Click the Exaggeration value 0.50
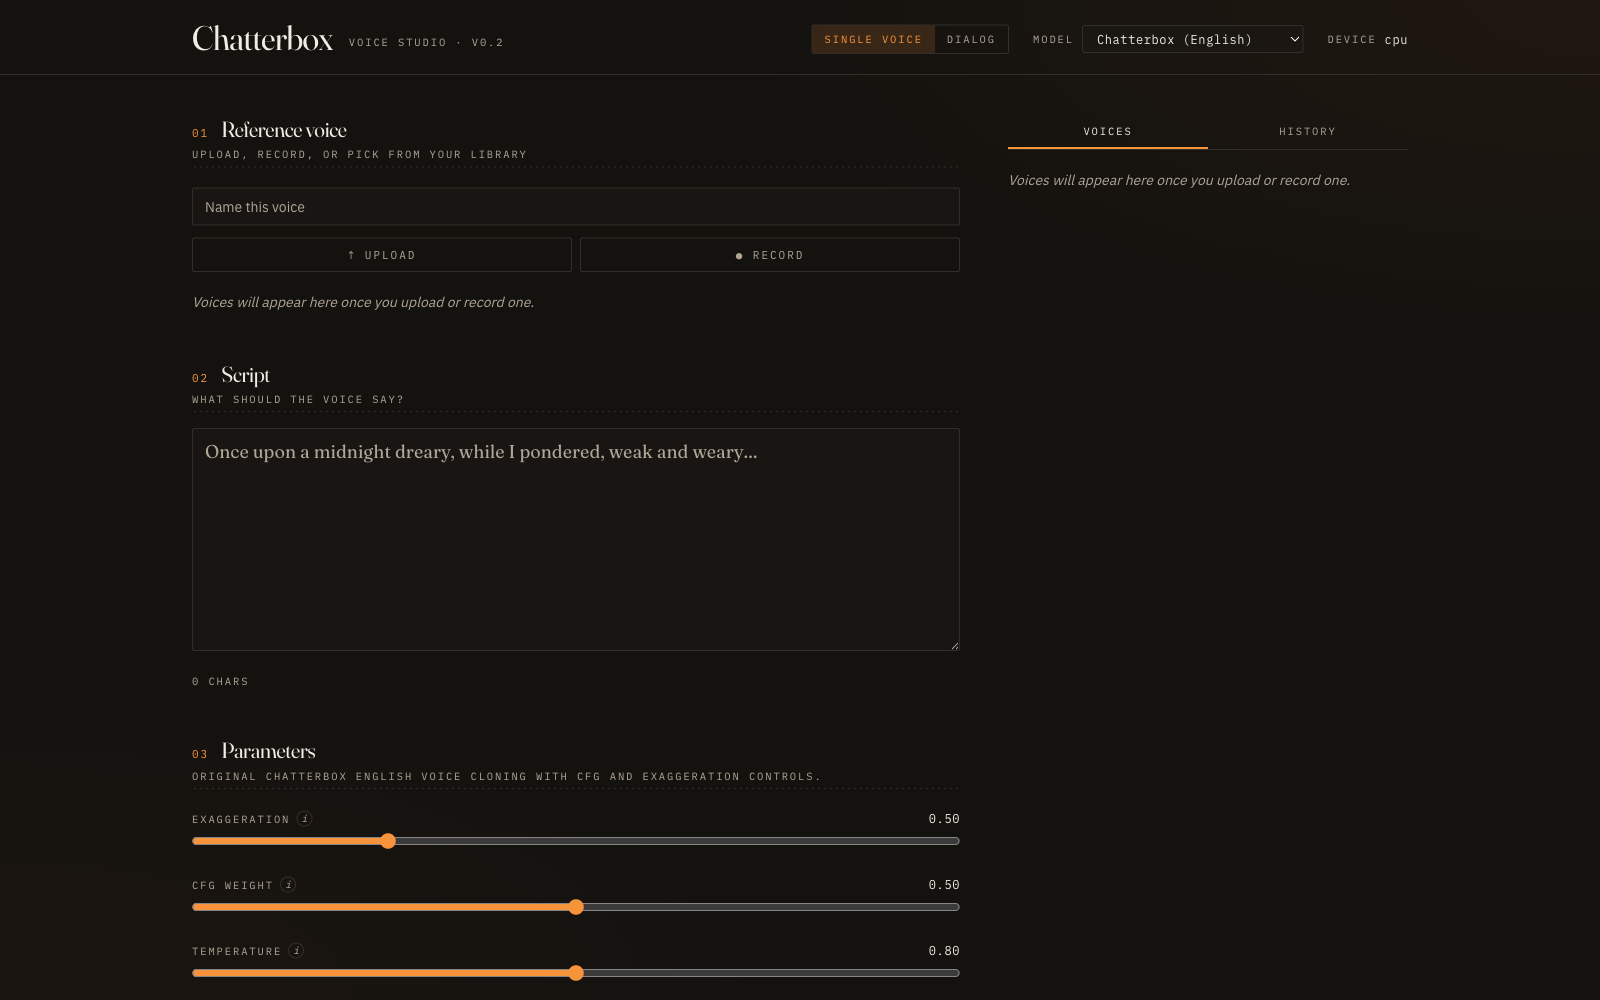 click(x=944, y=819)
